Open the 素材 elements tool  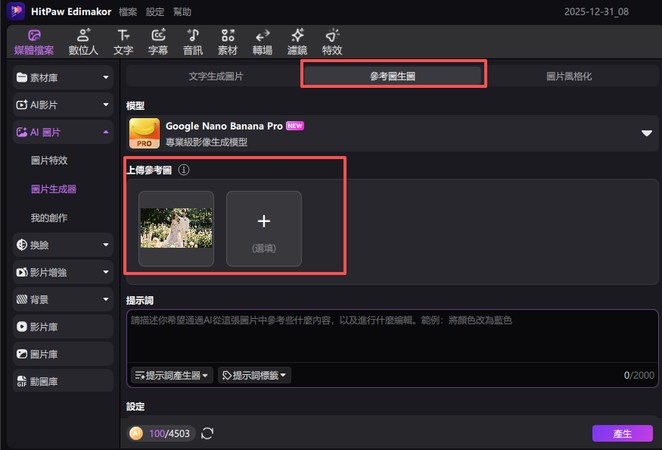point(228,43)
